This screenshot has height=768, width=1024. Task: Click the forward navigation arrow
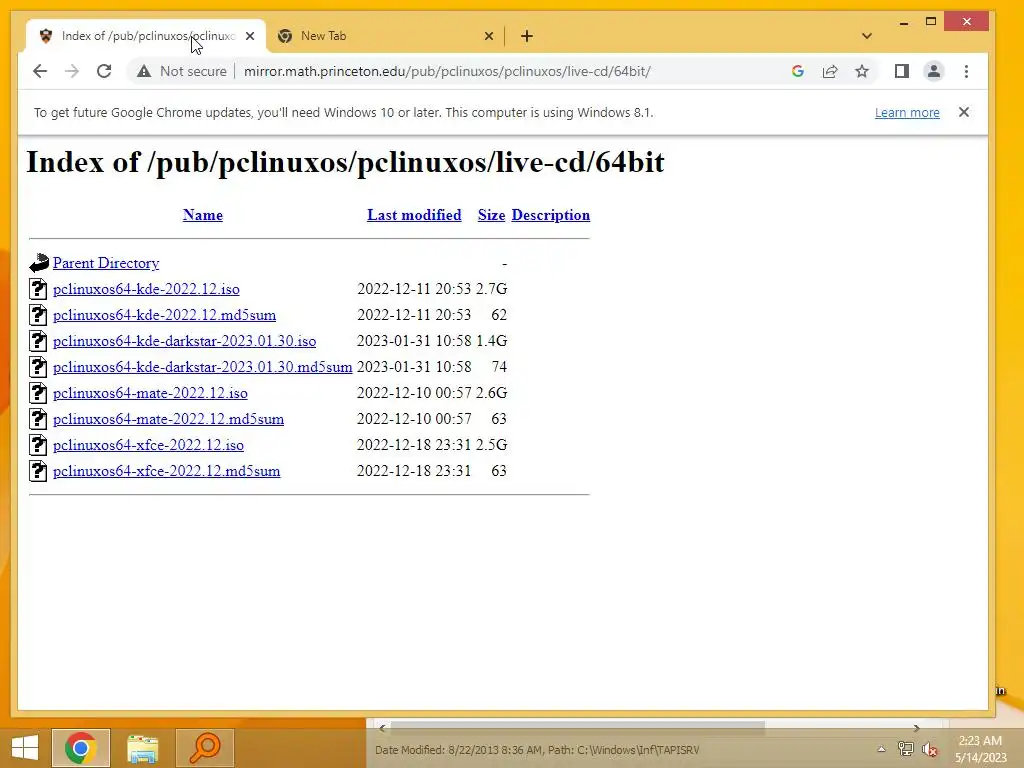tap(72, 71)
